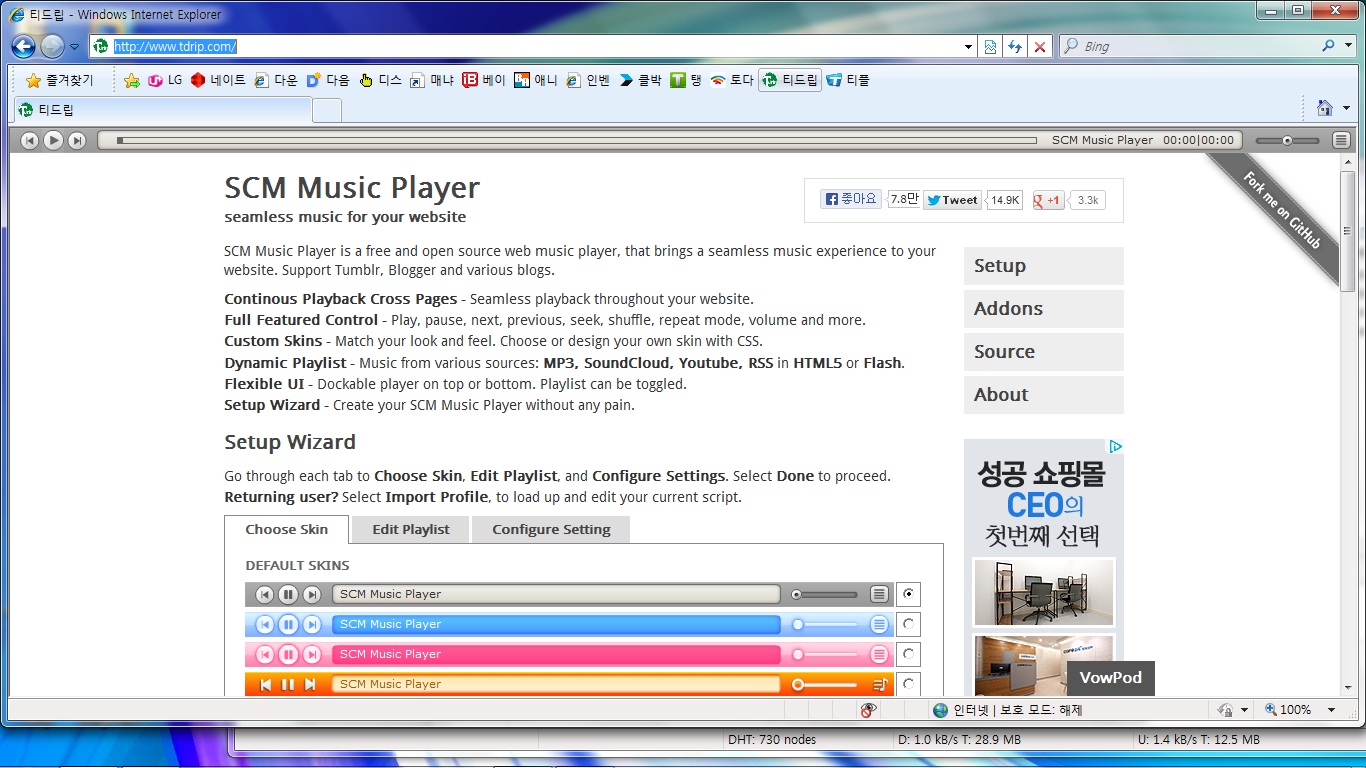This screenshot has width=1366, height=768.
Task: Open the zoom level 100% dropdown
Action: click(1331, 710)
